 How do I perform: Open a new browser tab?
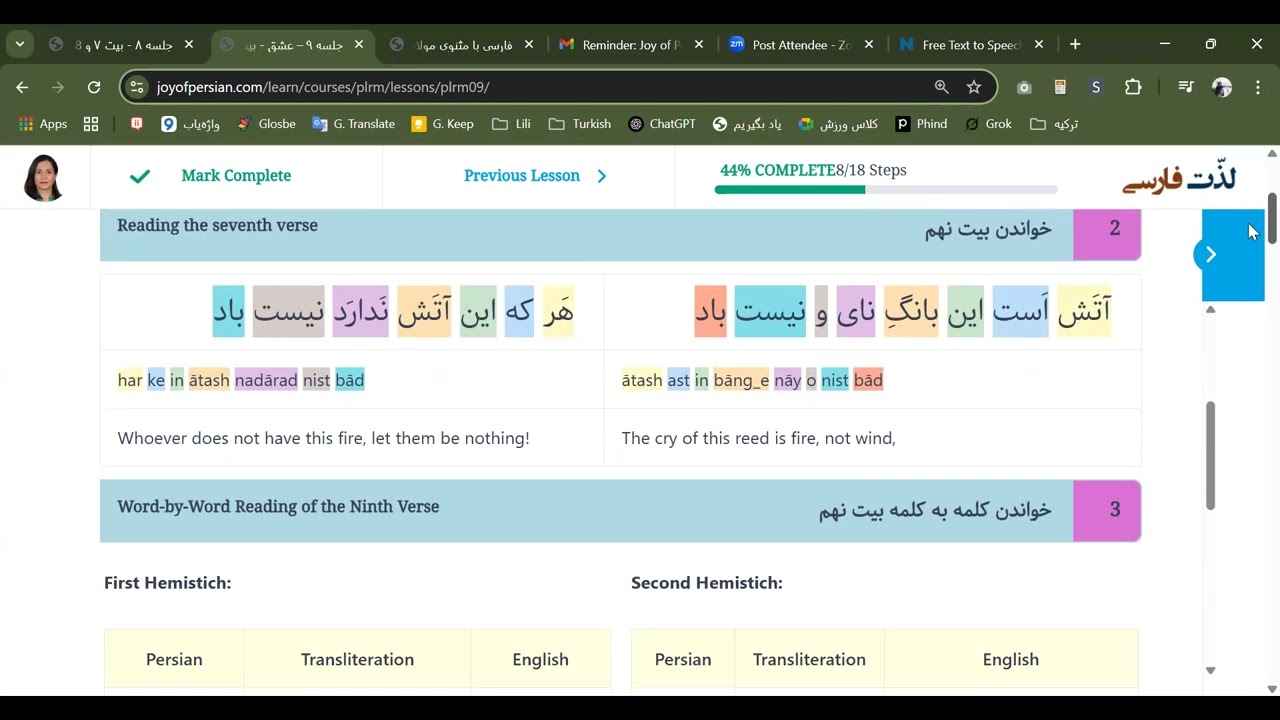click(1075, 44)
